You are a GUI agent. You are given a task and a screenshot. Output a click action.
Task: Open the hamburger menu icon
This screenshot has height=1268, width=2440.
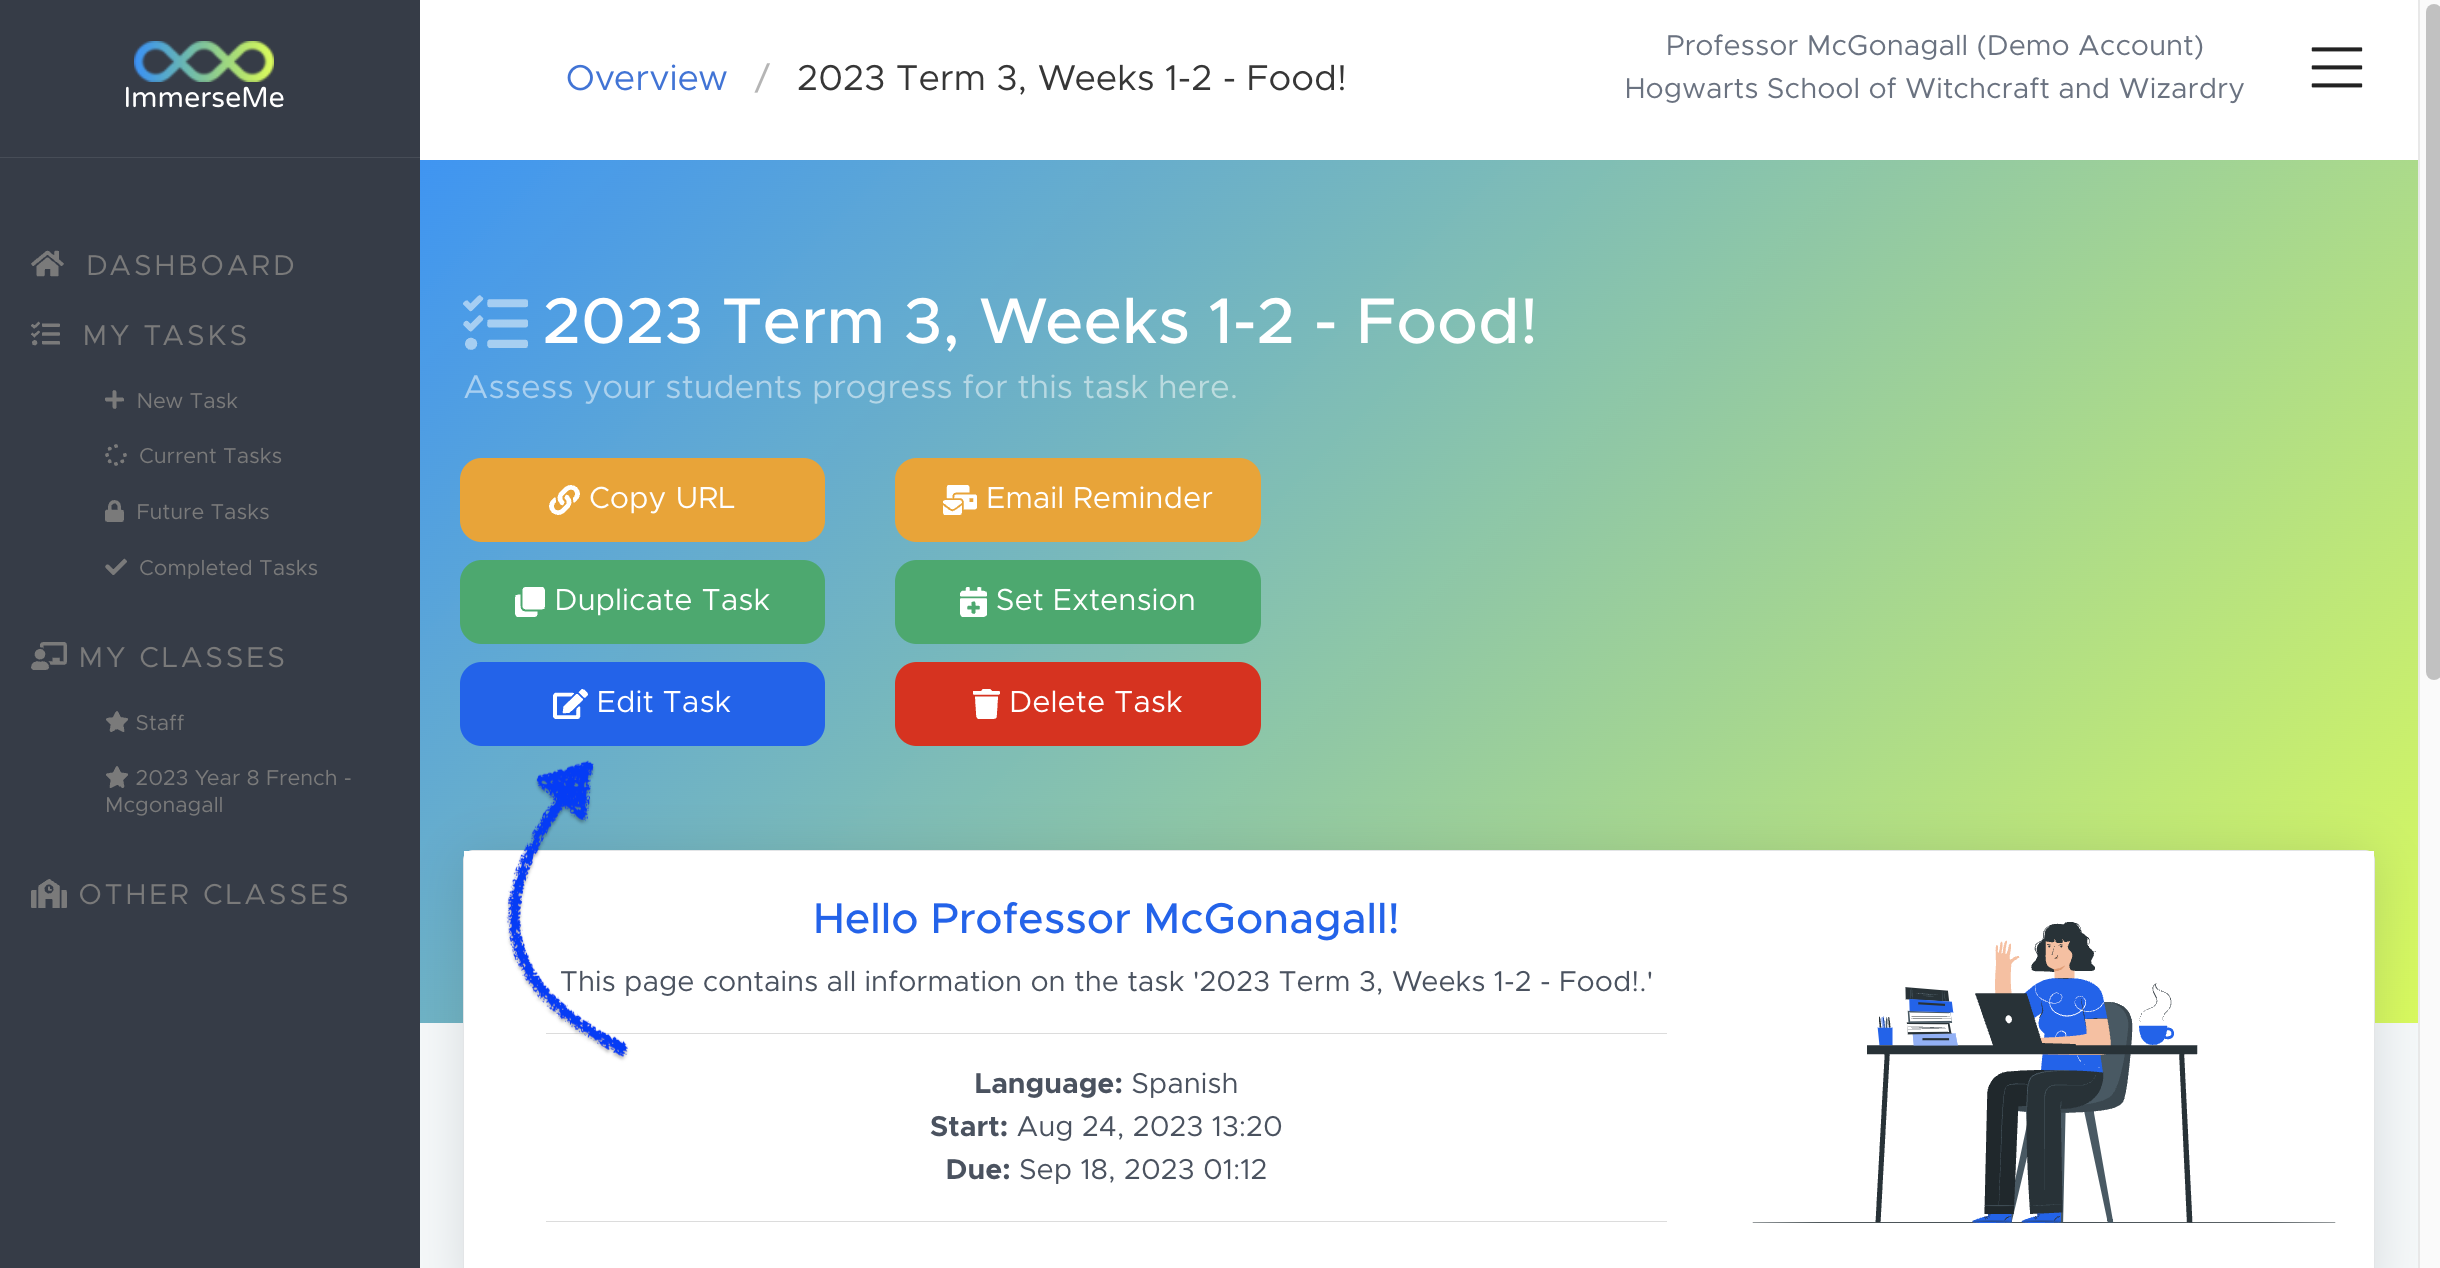click(x=2336, y=67)
